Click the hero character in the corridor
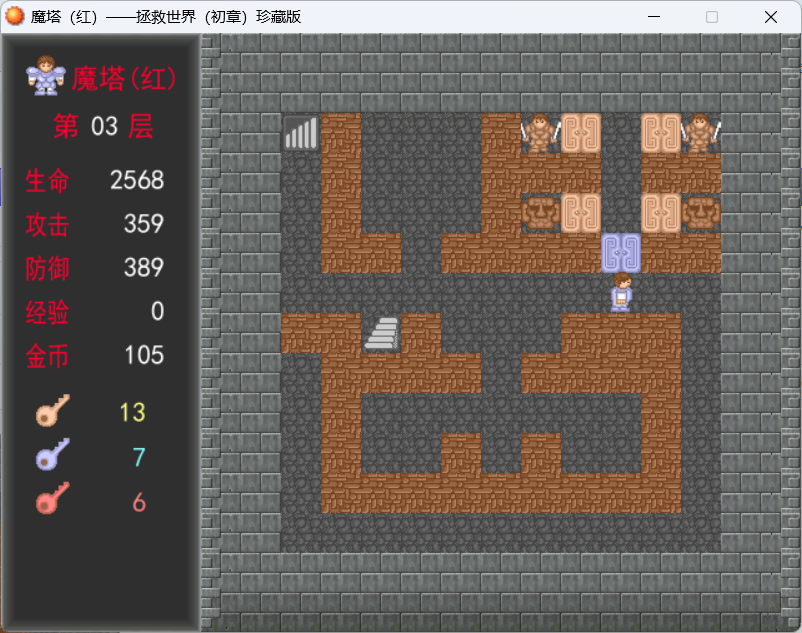The width and height of the screenshot is (802, 633). click(621, 292)
